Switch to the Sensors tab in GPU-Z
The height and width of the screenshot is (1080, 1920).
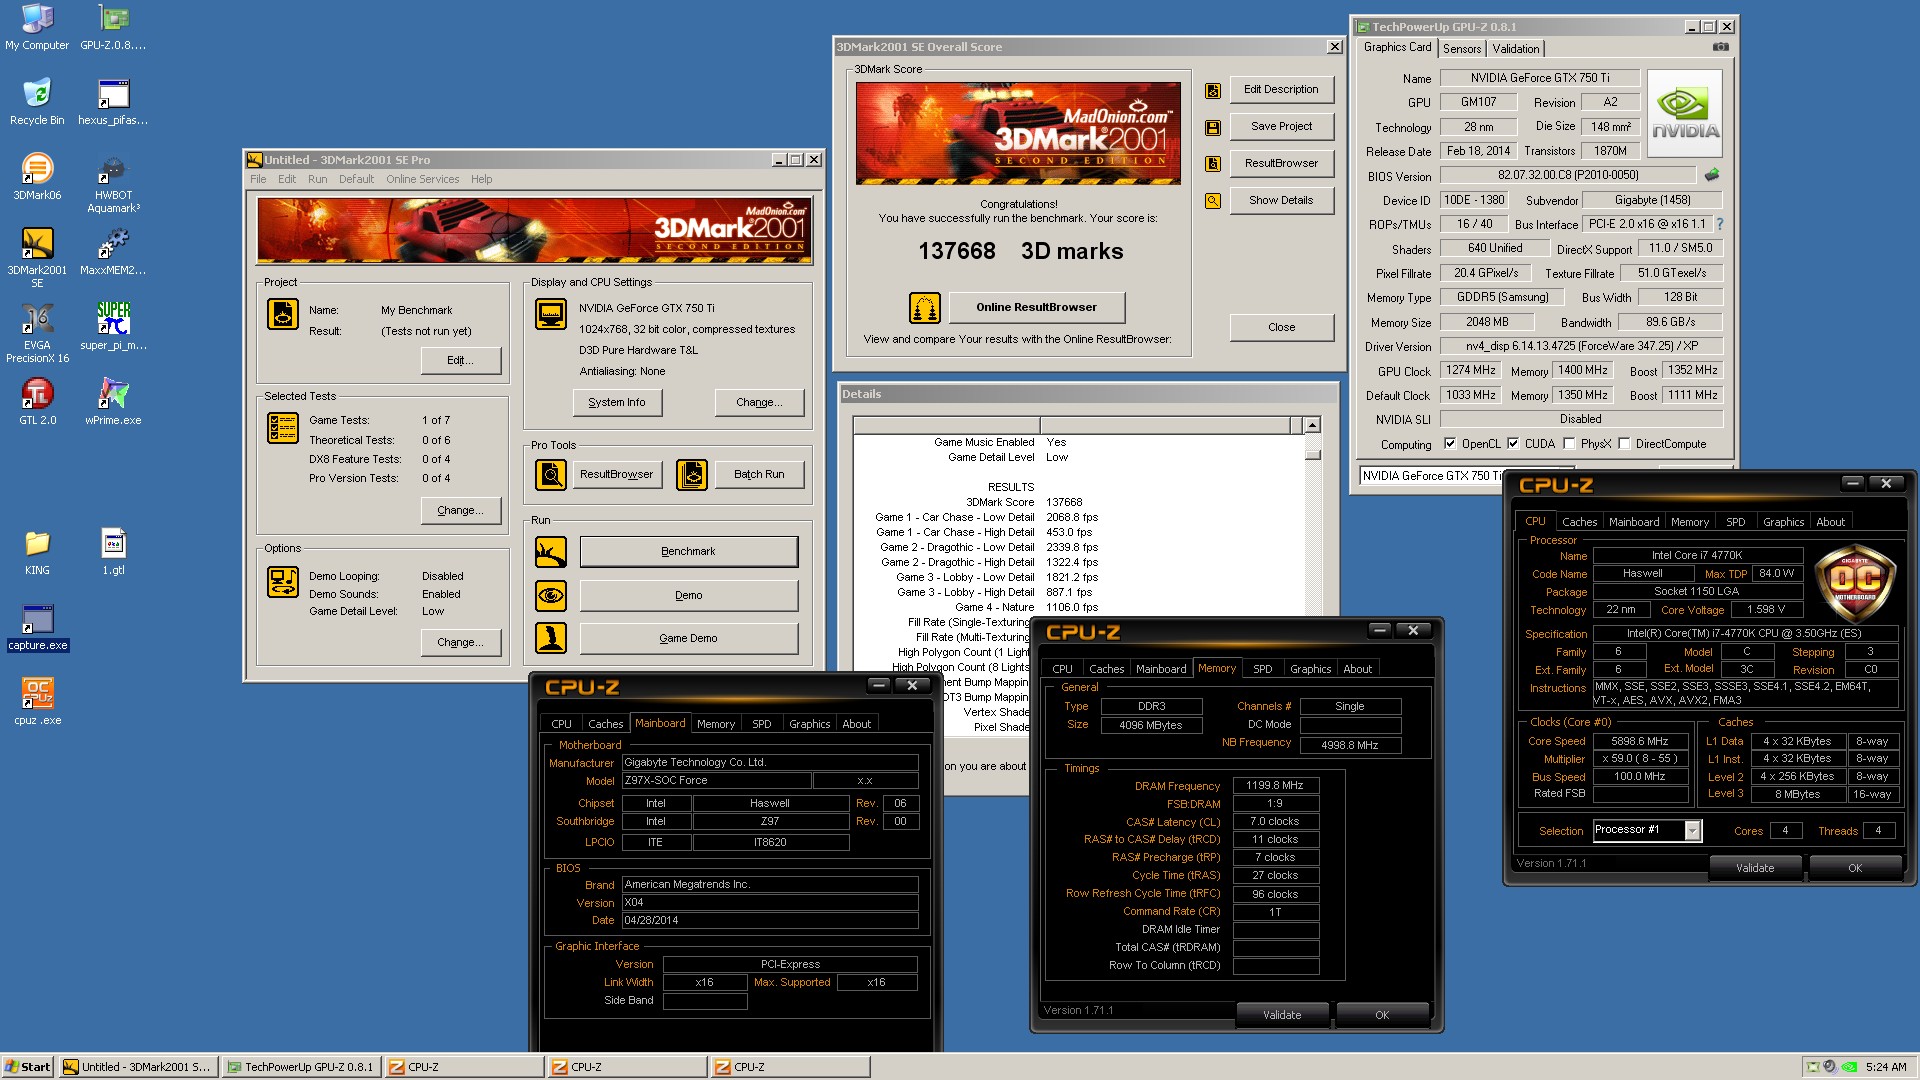[x=1461, y=49]
